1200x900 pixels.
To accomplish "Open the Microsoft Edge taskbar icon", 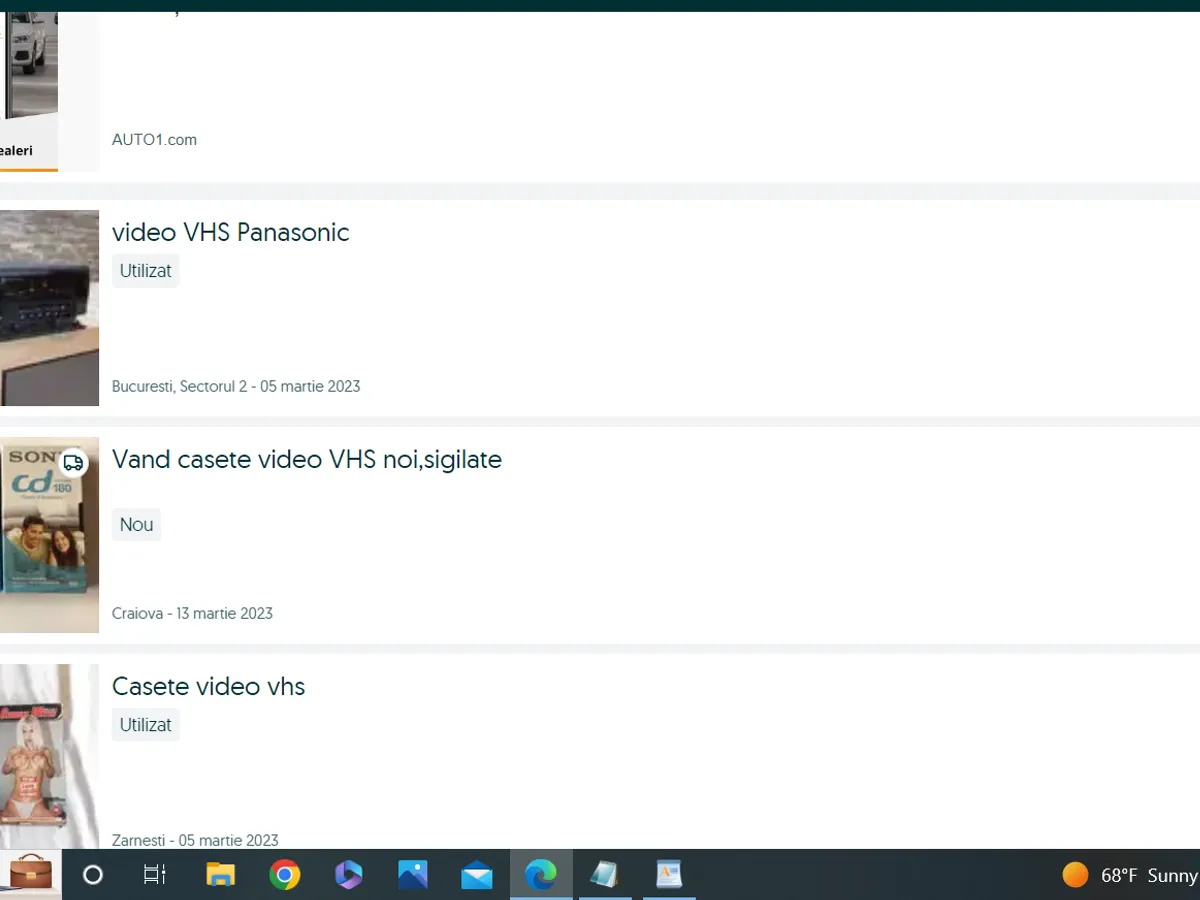I will pyautogui.click(x=541, y=875).
